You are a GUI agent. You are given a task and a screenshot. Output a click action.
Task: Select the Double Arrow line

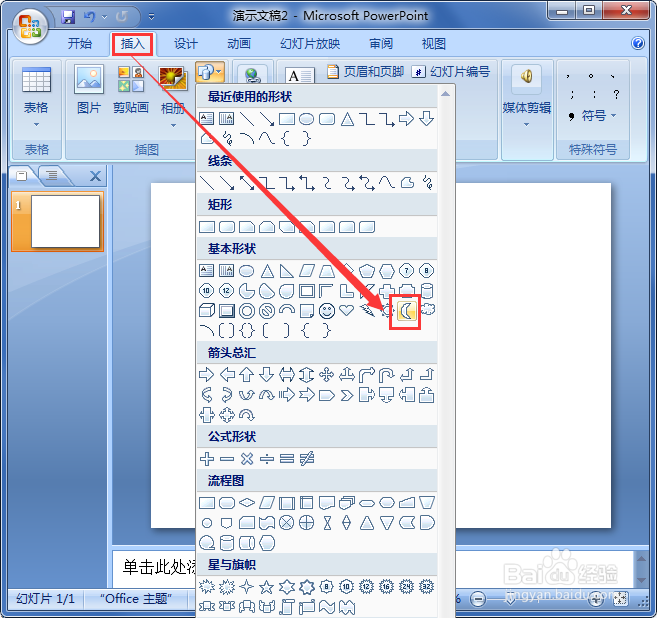coord(246,183)
